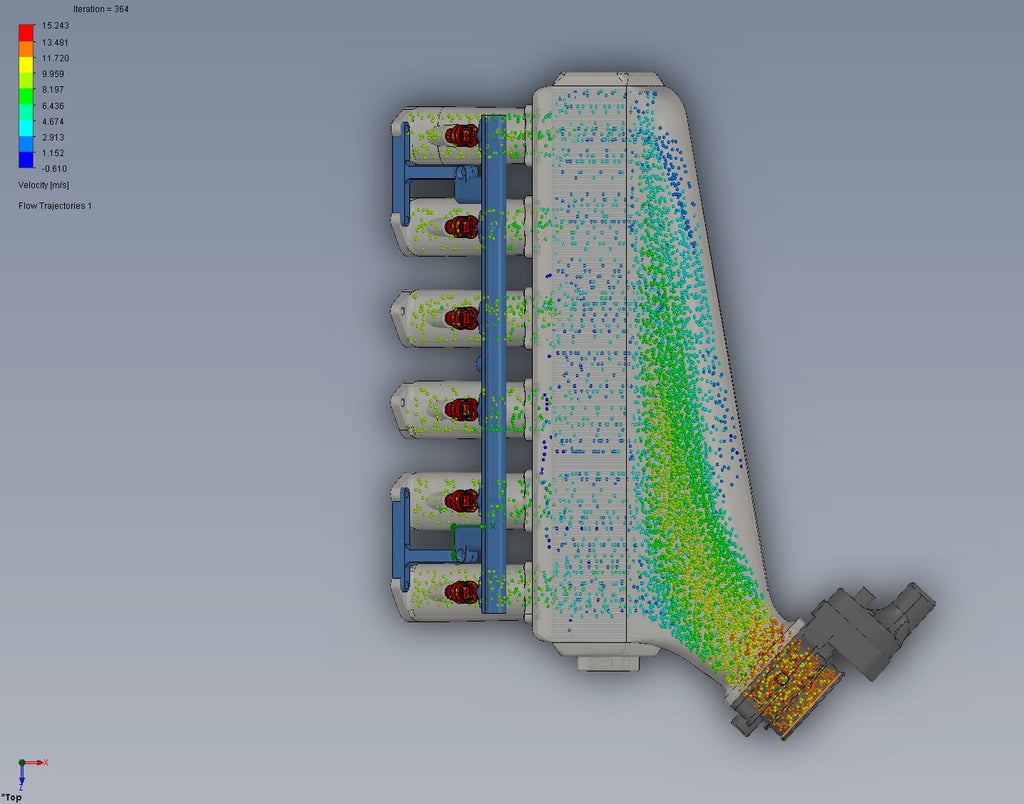This screenshot has width=1024, height=804.
Task: Click the legend minimum value -0.610
Action: pyautogui.click(x=54, y=168)
